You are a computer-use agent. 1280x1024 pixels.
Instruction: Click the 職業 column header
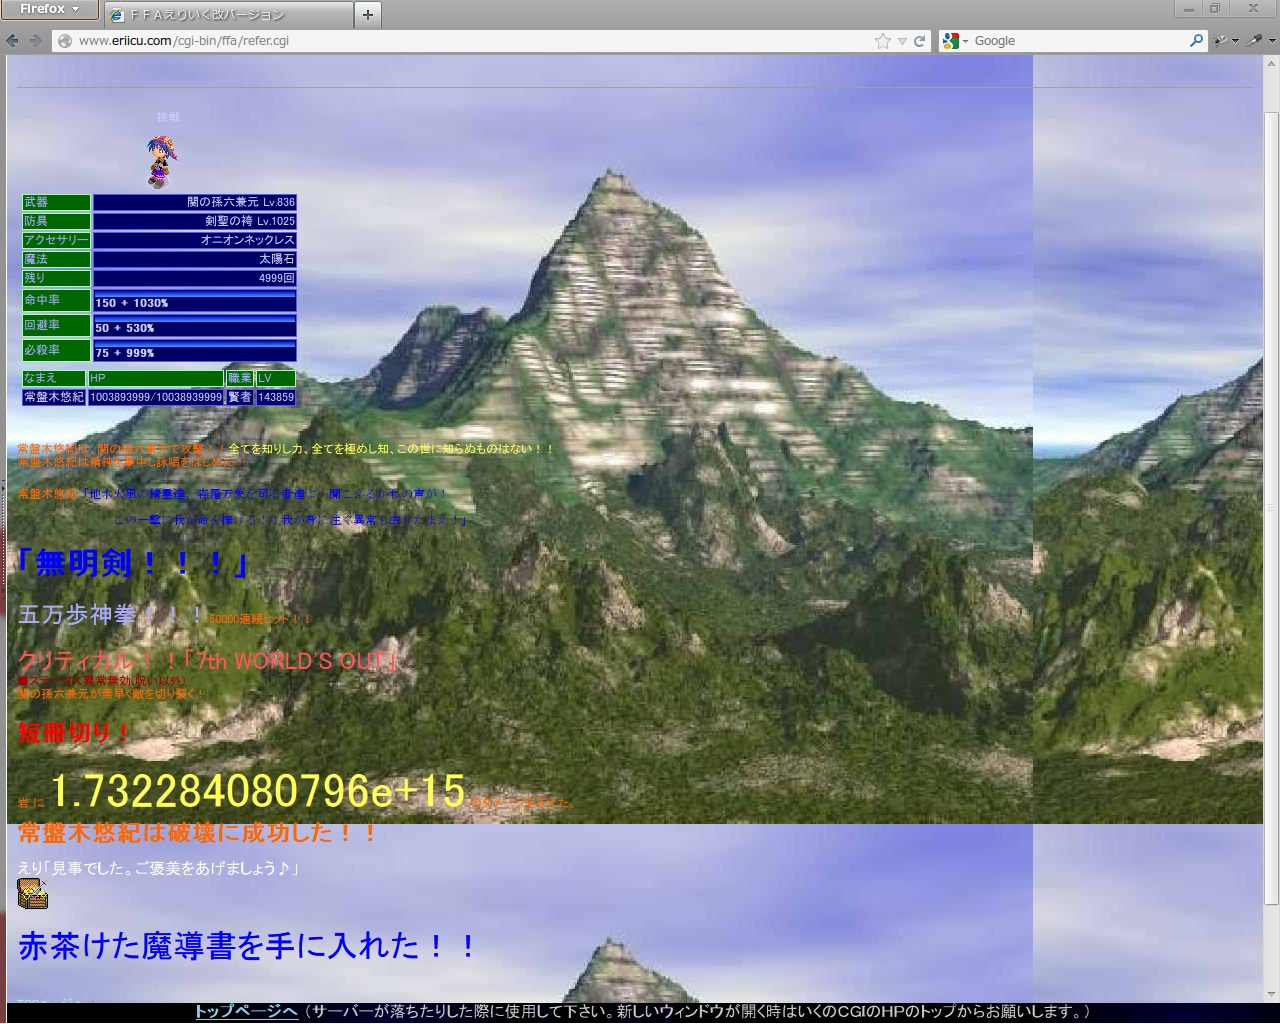[240, 378]
